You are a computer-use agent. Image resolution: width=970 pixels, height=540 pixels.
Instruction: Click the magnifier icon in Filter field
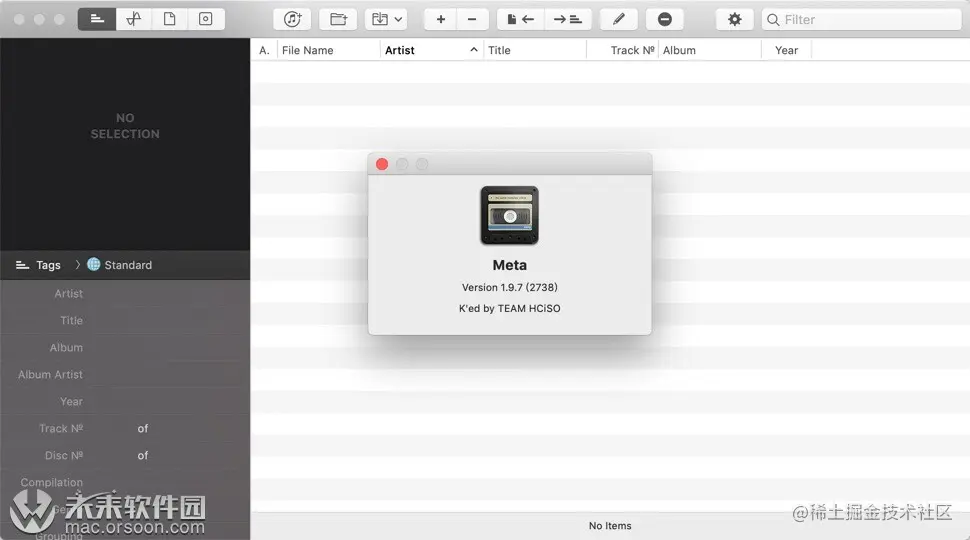(773, 20)
